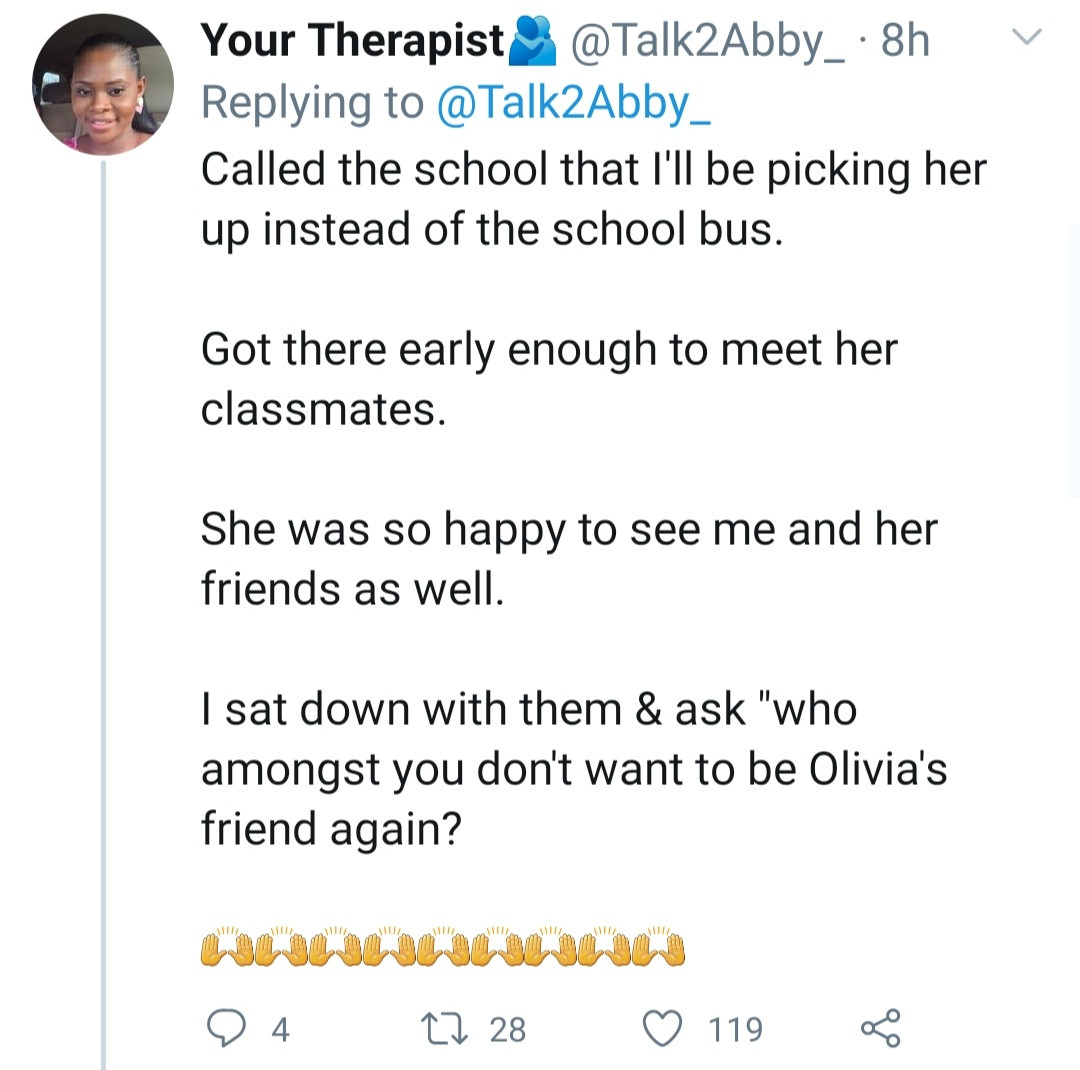Click the reply speech bubble icon
This screenshot has height=1070, width=1080.
(x=227, y=1028)
